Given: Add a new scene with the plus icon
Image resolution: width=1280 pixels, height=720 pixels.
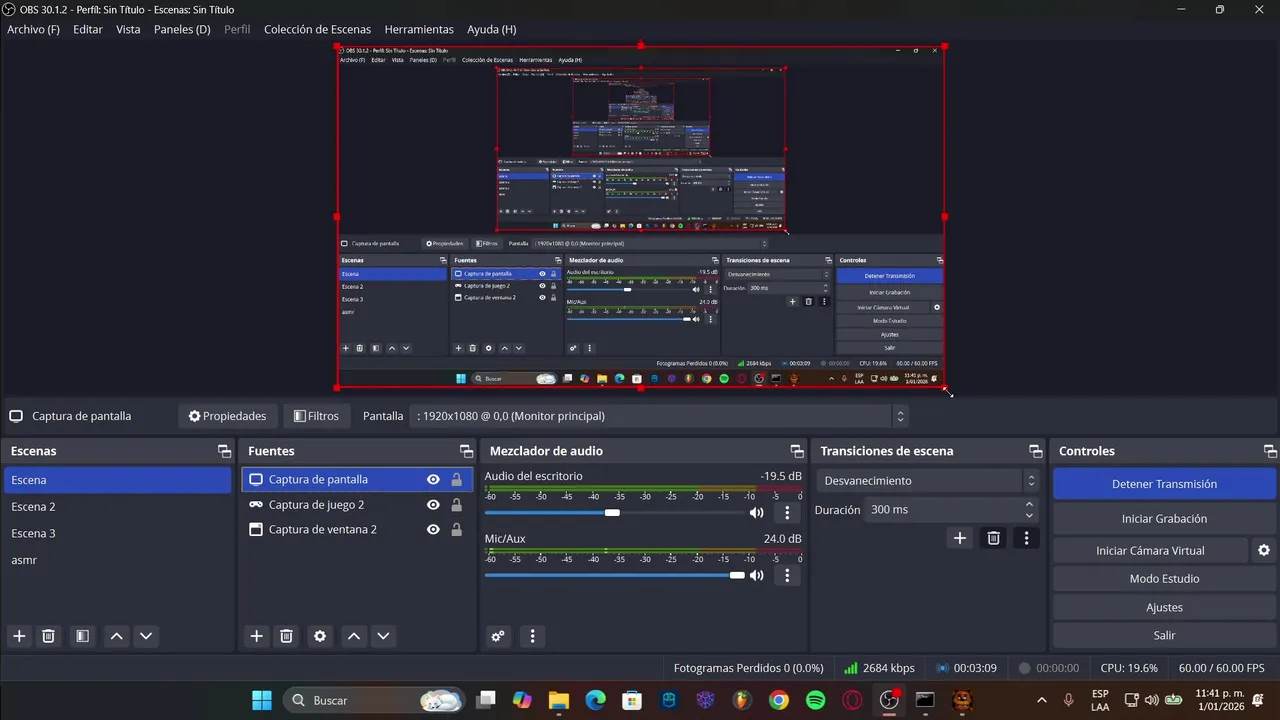Looking at the screenshot, I should (x=19, y=636).
